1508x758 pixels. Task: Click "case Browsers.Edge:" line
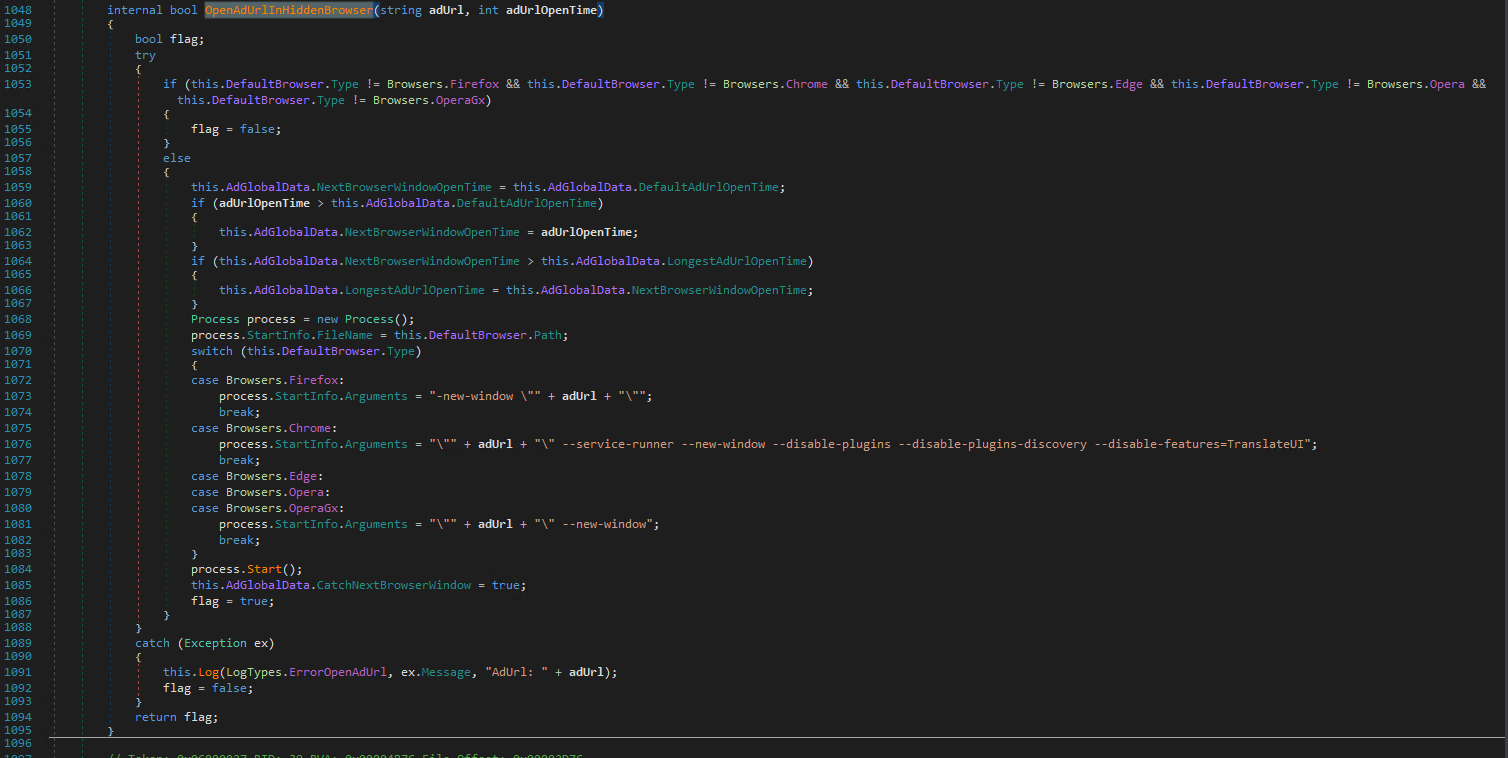tap(257, 476)
